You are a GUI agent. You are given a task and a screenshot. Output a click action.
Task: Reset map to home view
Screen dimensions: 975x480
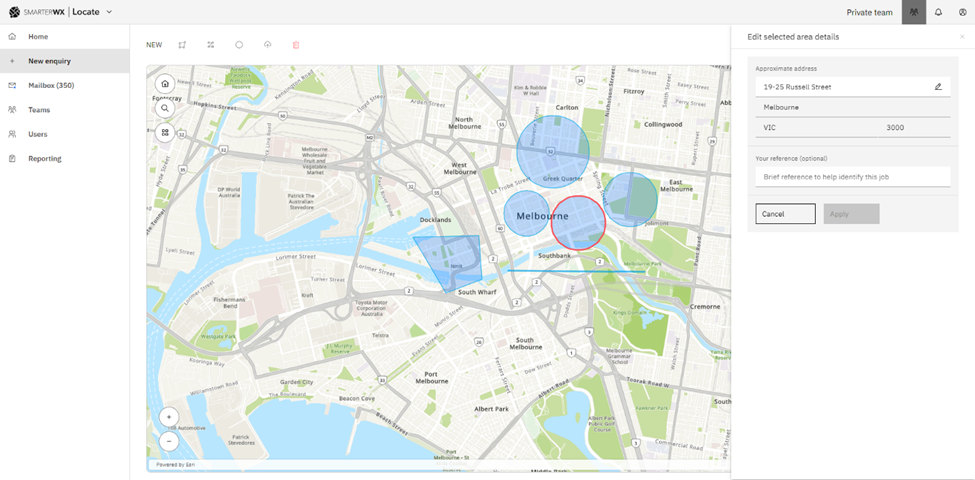(166, 84)
